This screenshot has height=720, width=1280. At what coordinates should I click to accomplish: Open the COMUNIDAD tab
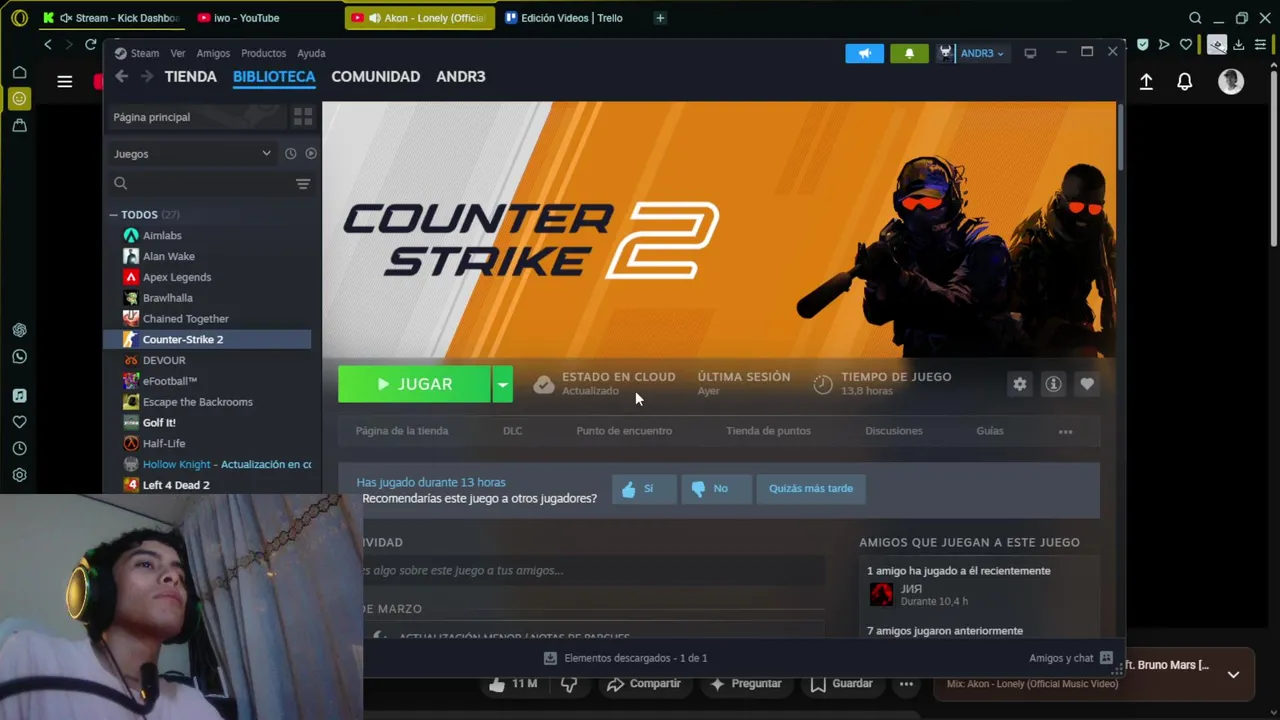375,77
